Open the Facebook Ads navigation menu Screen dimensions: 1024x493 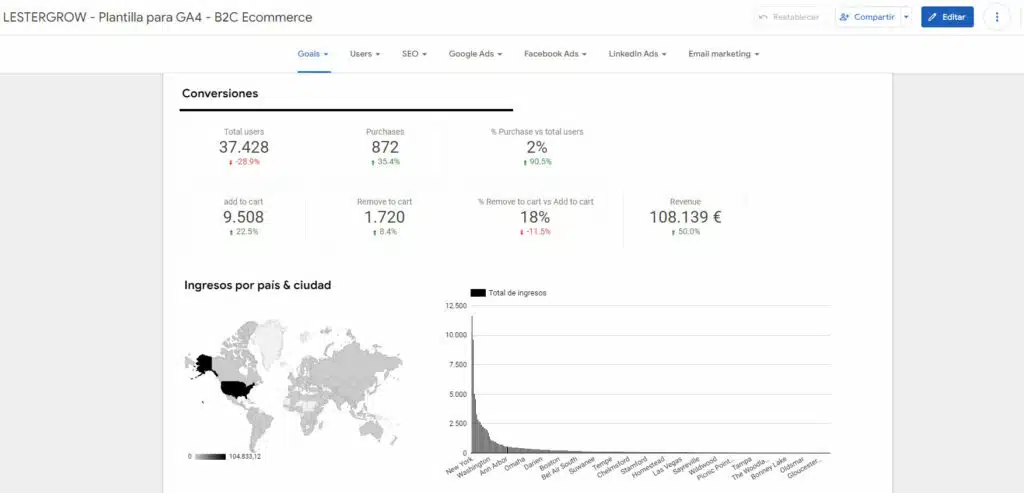pyautogui.click(x=555, y=54)
